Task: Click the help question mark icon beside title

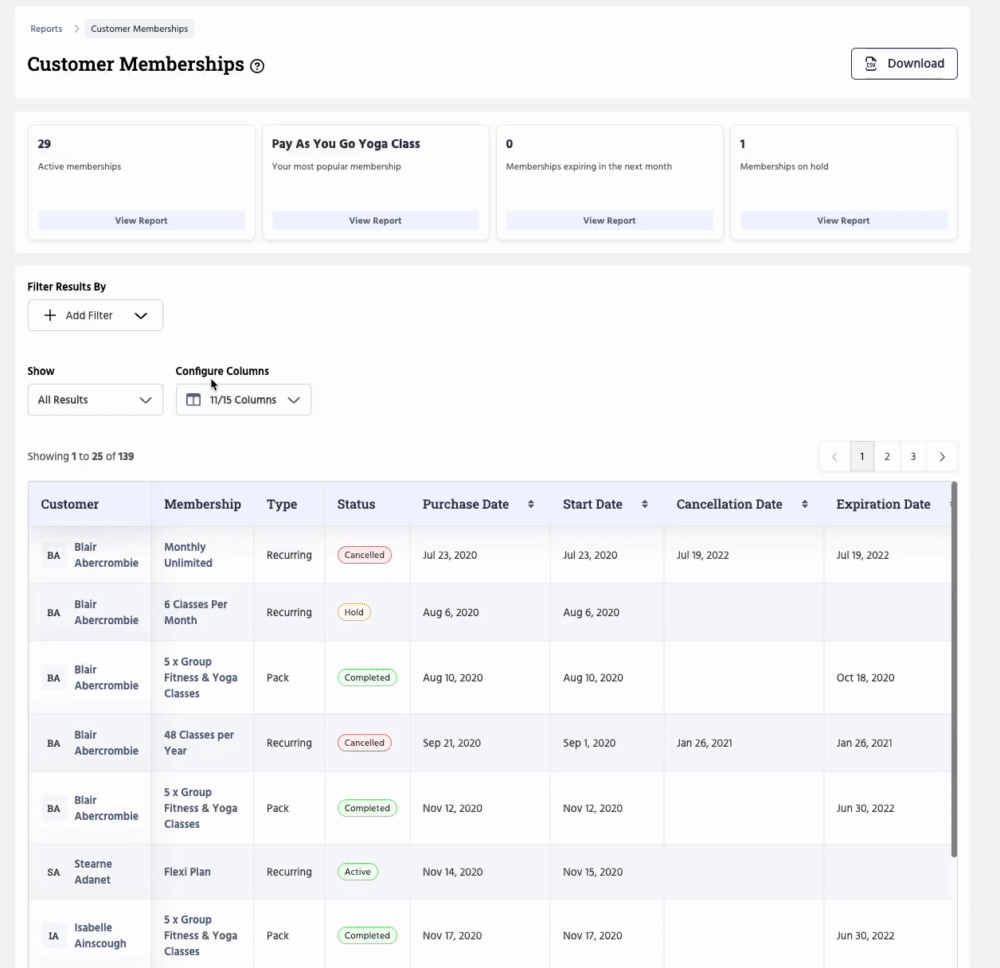Action: (257, 66)
